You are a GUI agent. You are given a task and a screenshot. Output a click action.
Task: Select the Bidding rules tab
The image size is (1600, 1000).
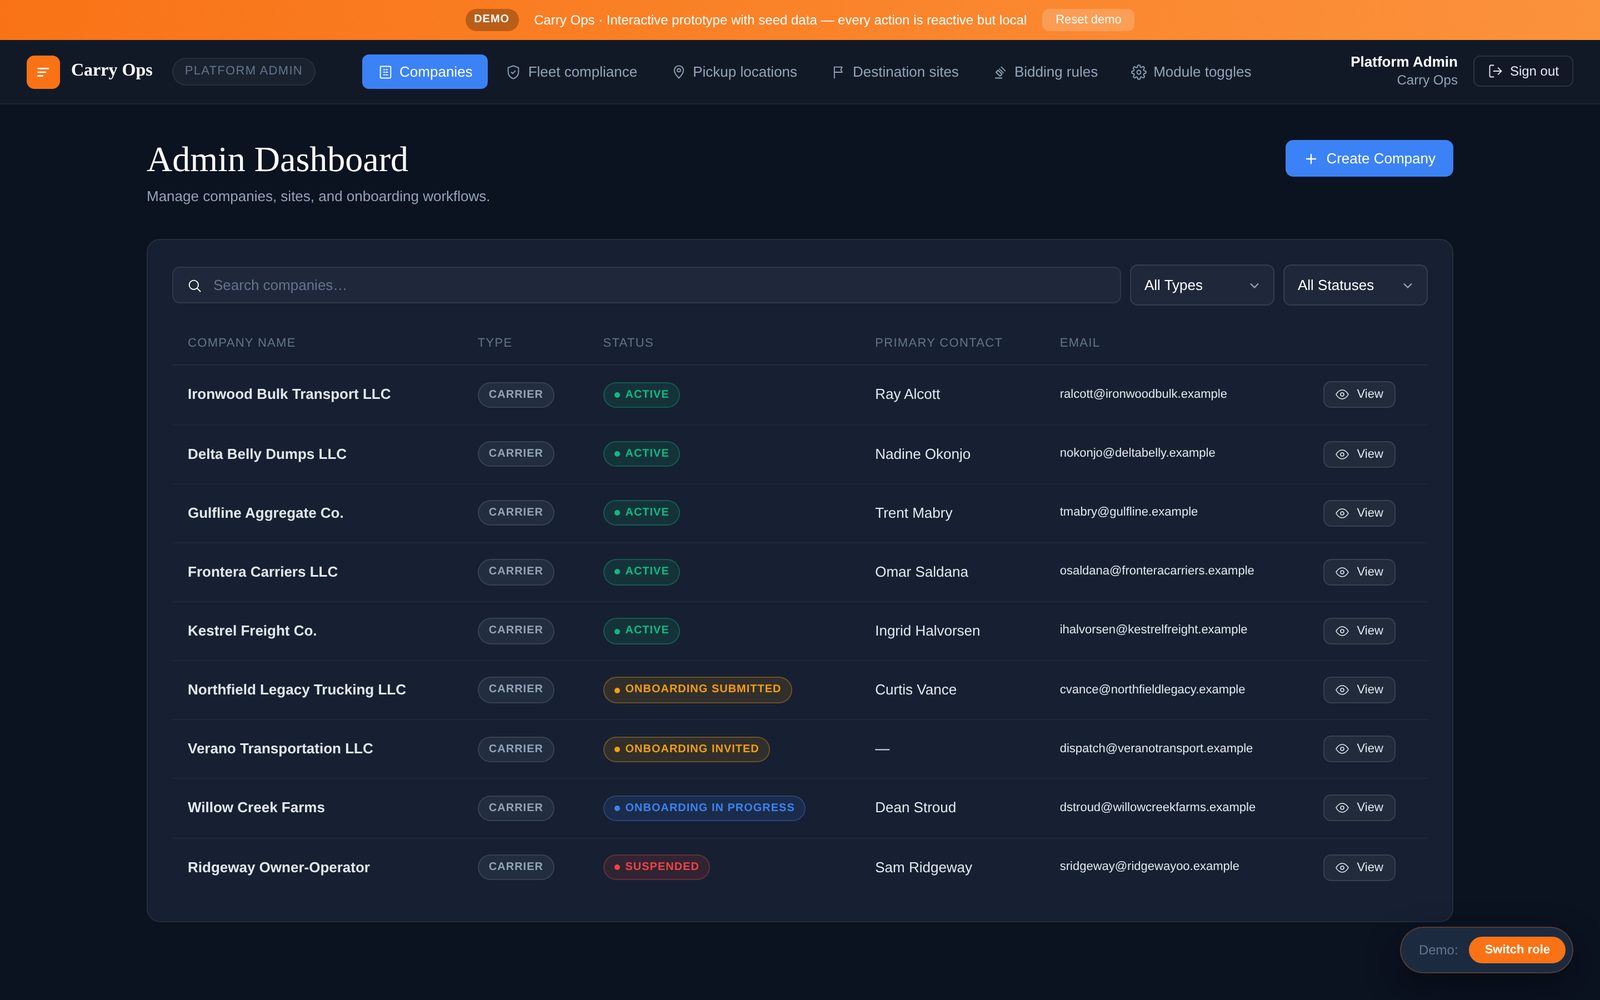(x=1045, y=72)
